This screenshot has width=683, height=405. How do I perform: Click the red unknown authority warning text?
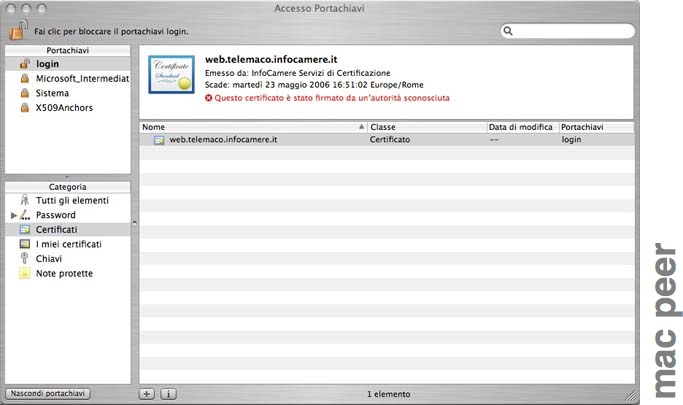coord(332,98)
